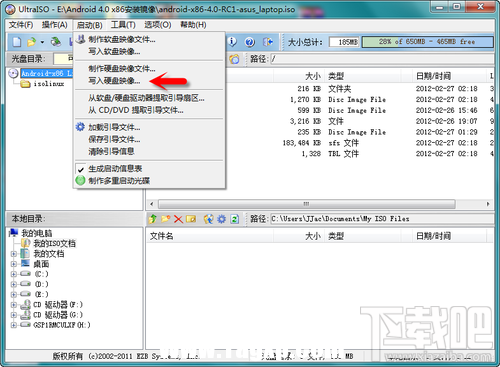
Task: Click the scrollbar right arrow
Action: (488, 204)
